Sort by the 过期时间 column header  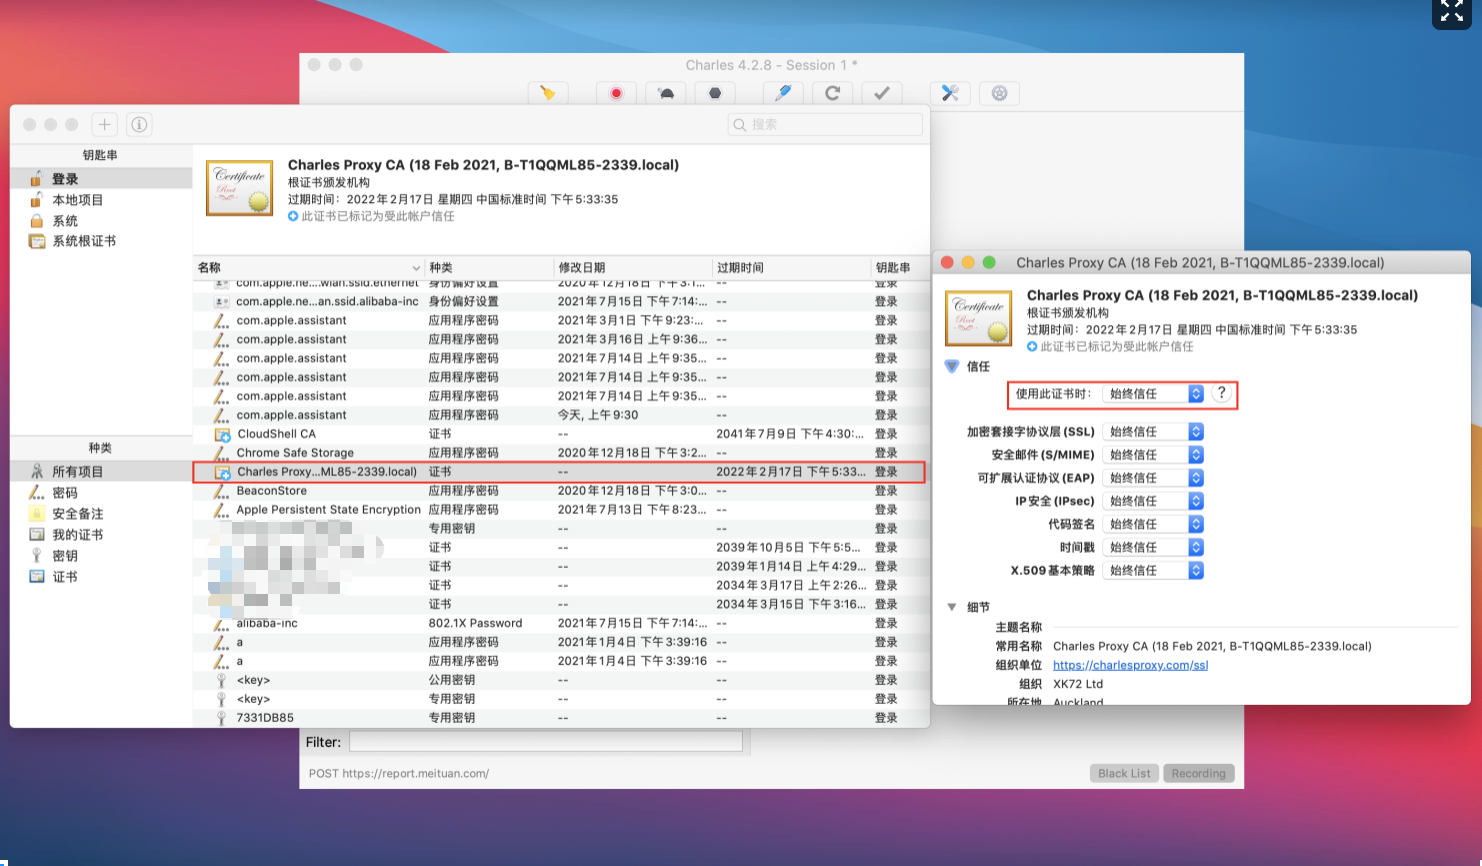pos(792,268)
